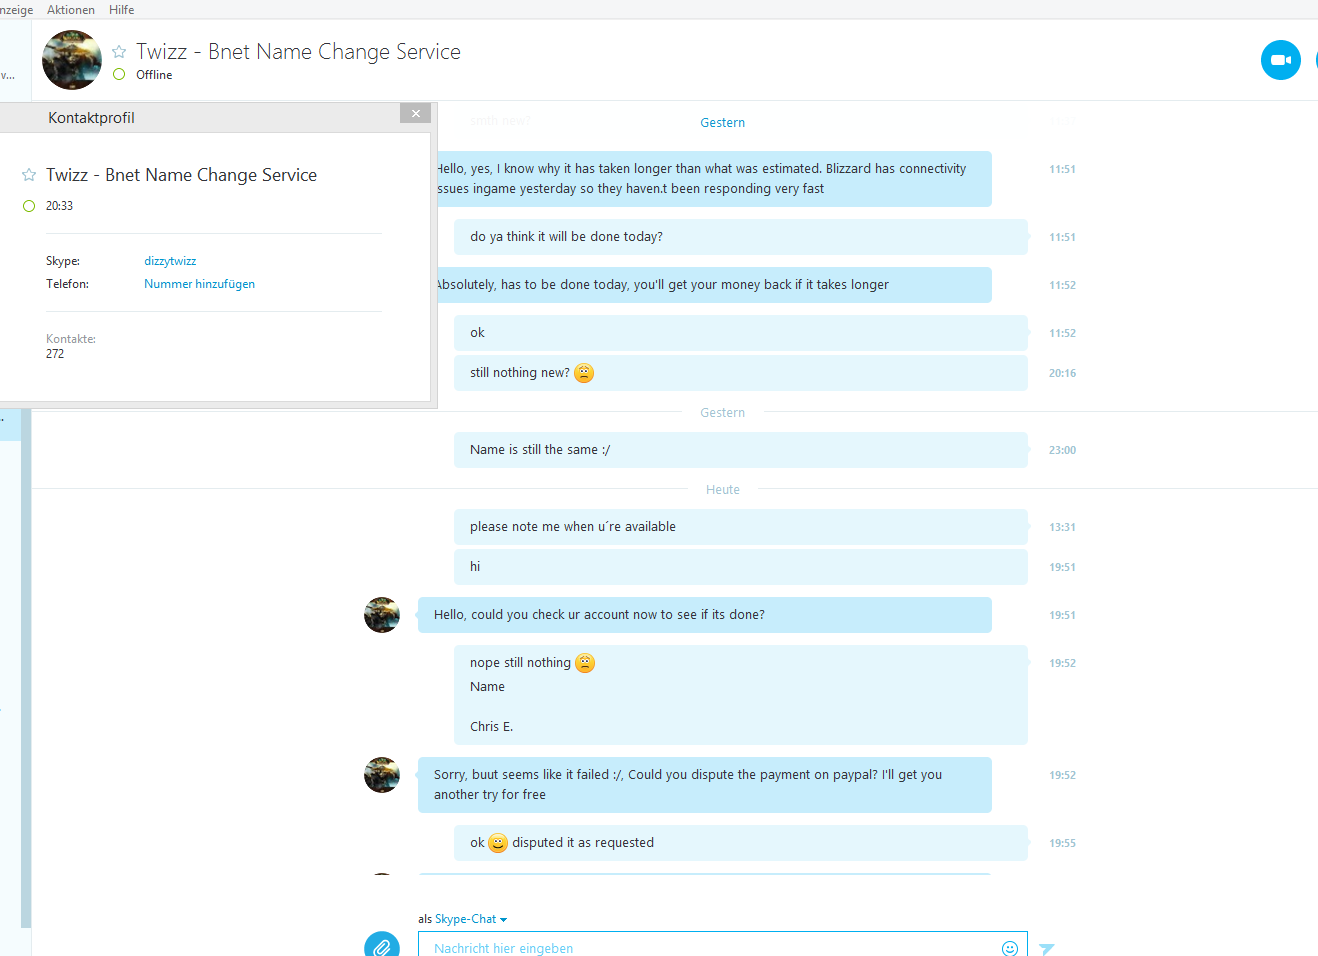Click the 'Chris E.' text in message
Image resolution: width=1318 pixels, height=956 pixels.
coord(491,727)
